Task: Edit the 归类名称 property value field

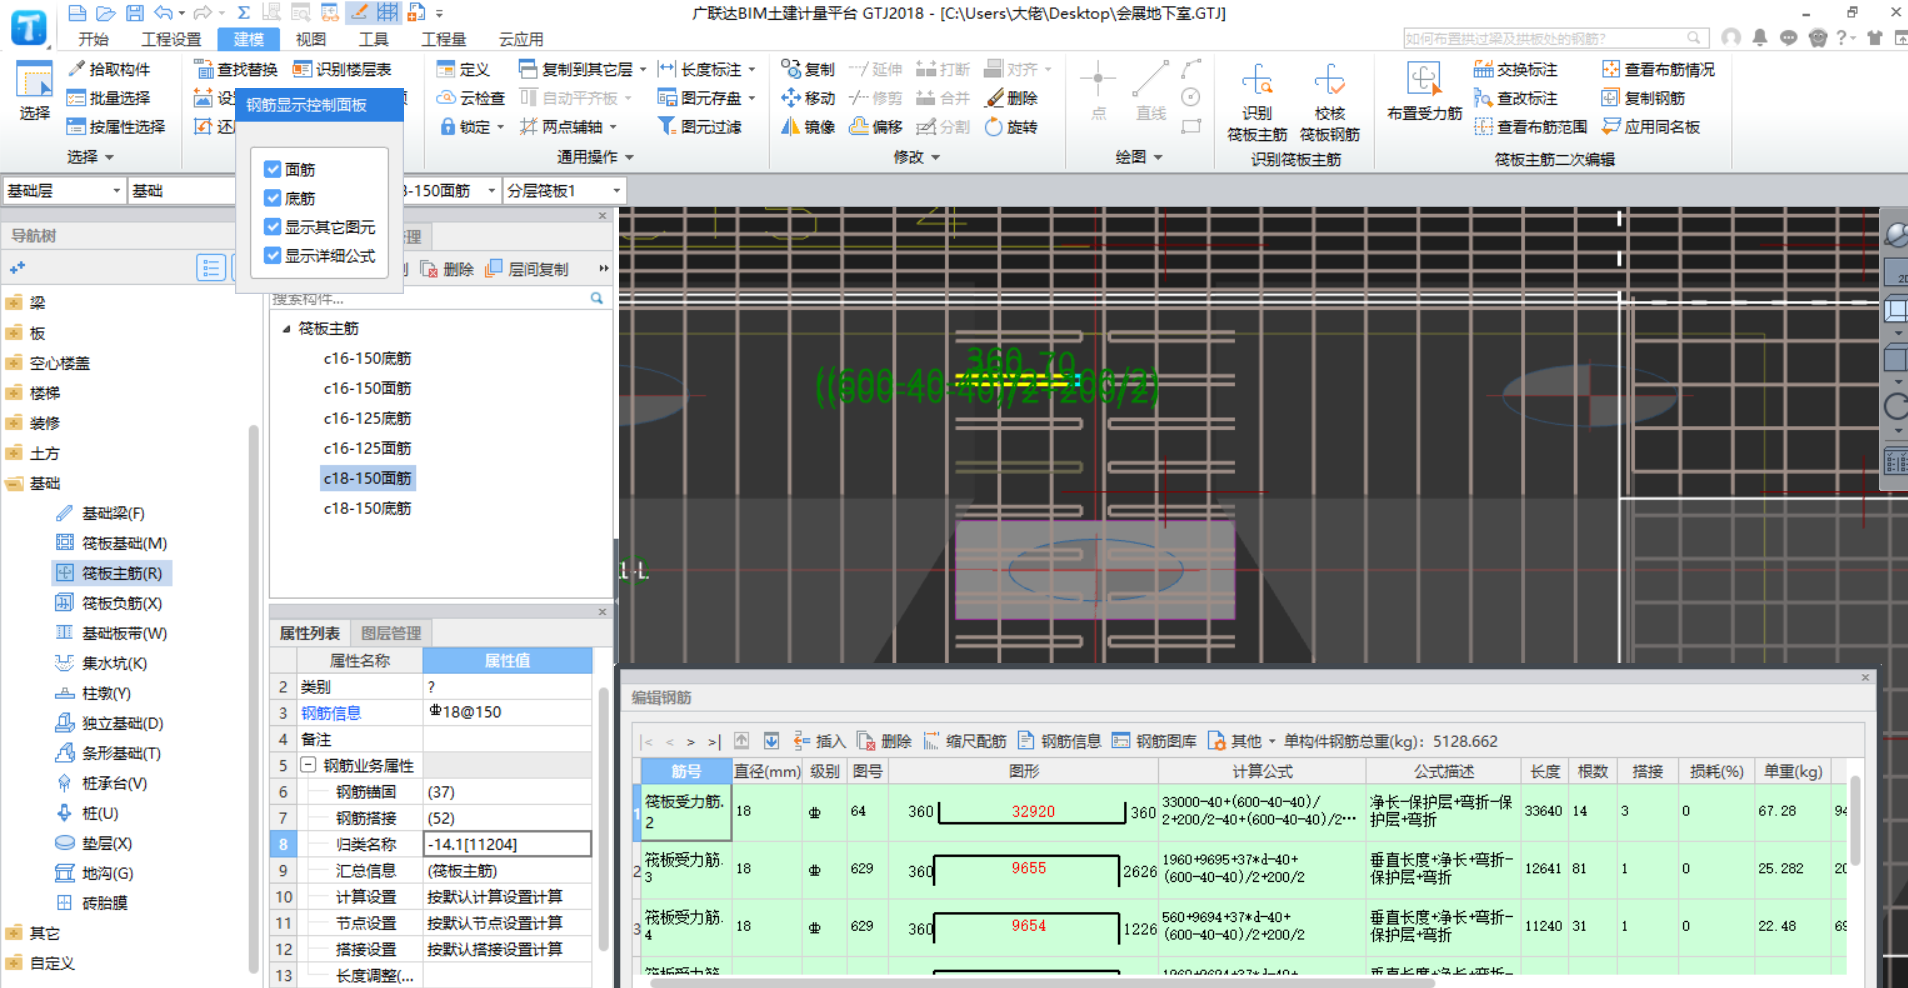Action: 507,844
